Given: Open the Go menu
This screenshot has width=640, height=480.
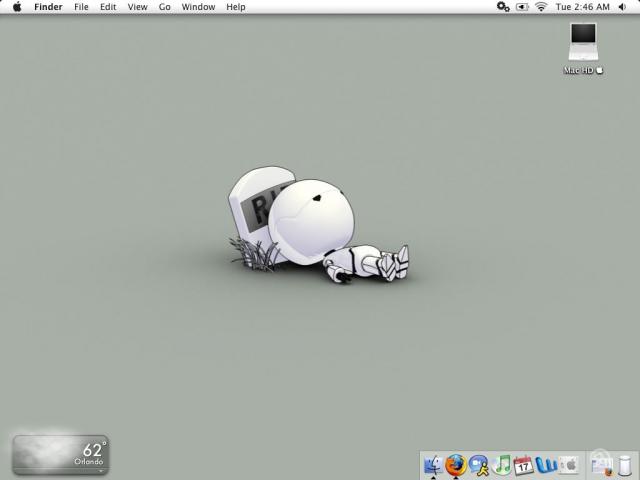Looking at the screenshot, I should 164,7.
